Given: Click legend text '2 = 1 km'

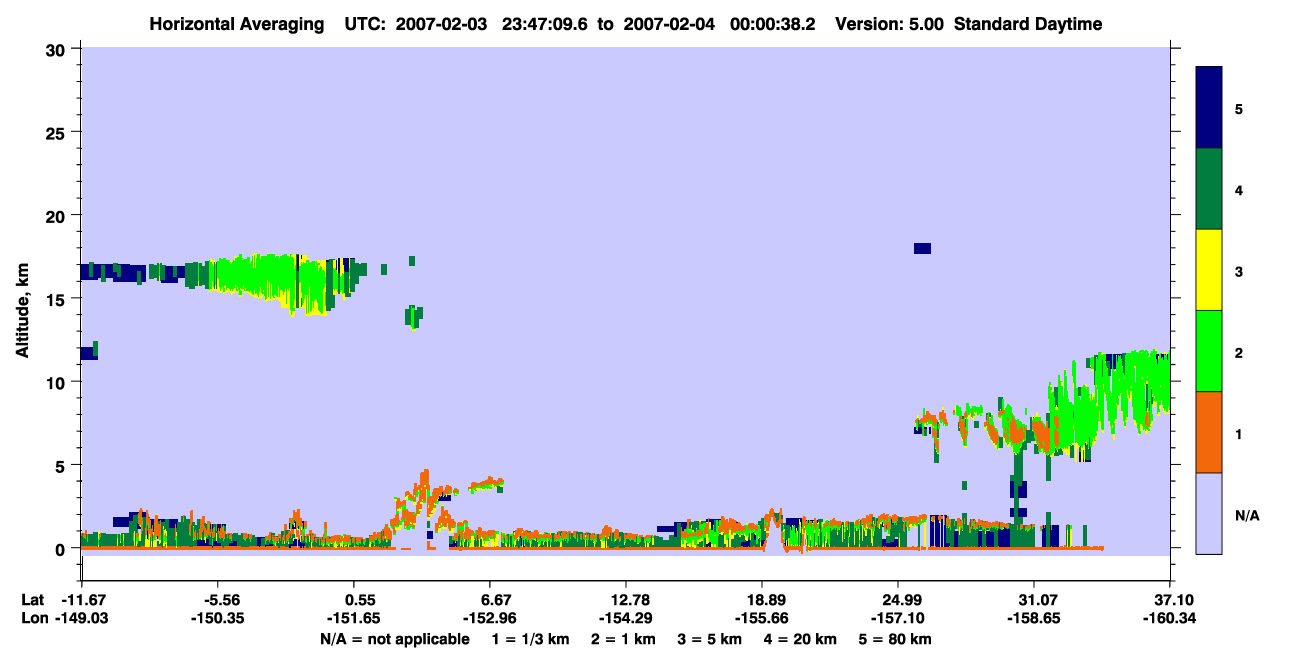Looking at the screenshot, I should [x=623, y=639].
